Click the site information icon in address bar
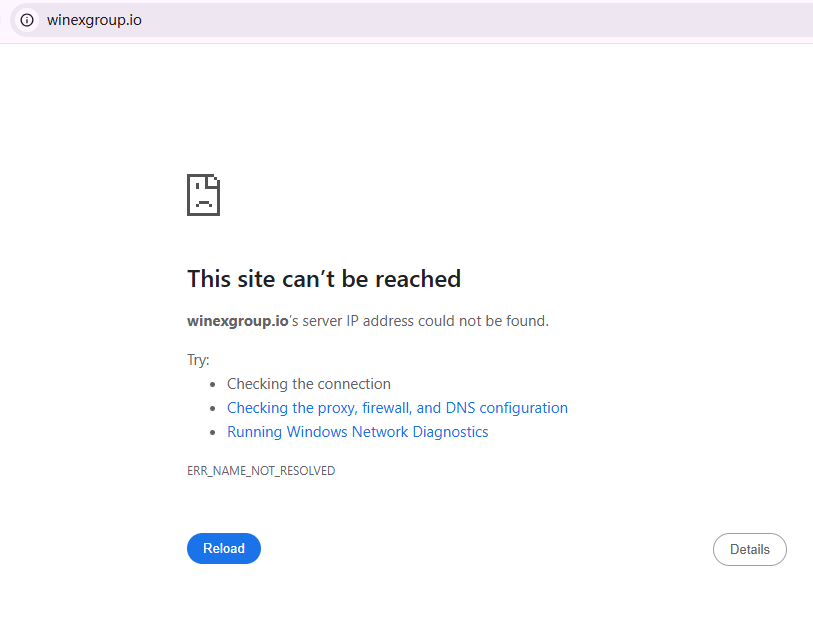Screen dimensions: 813x630 coord(27,20)
